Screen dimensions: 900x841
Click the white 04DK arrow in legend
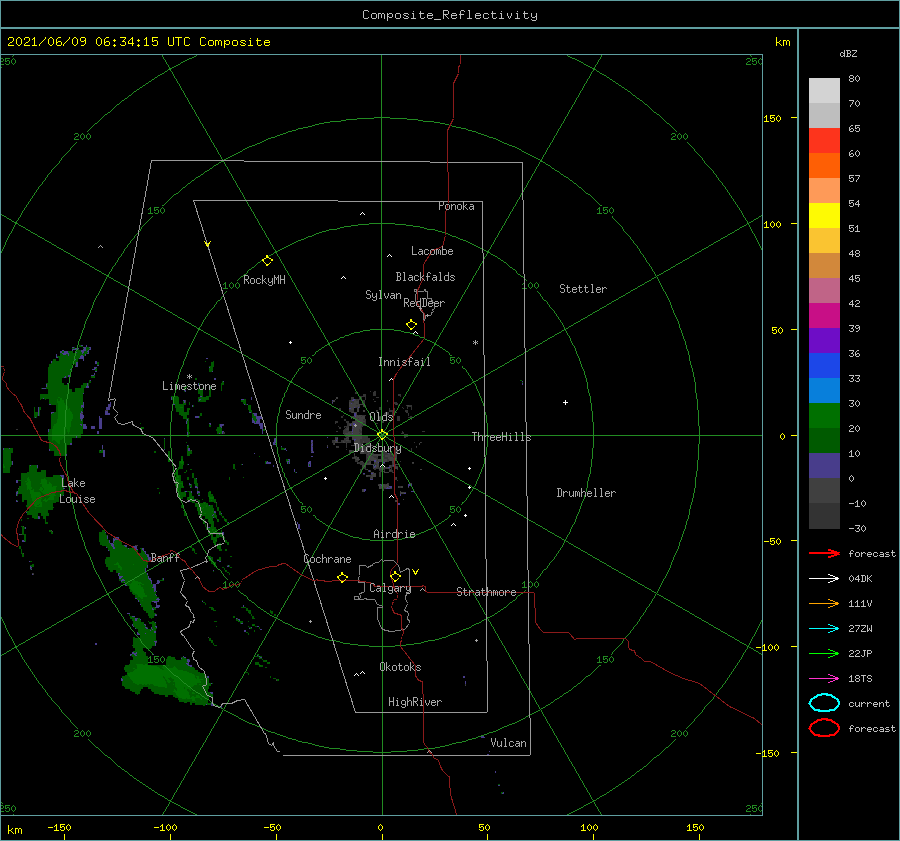tap(824, 578)
